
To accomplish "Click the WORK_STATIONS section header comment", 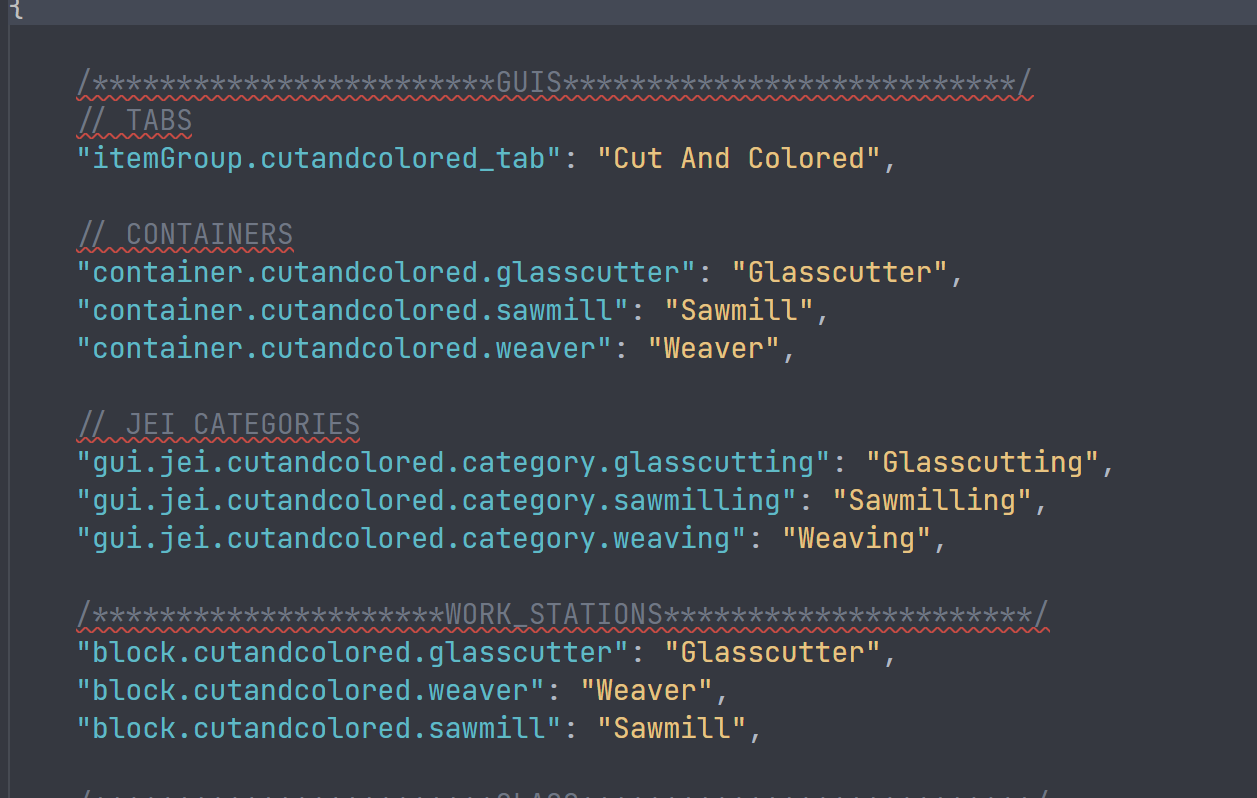I will pyautogui.click(x=563, y=614).
